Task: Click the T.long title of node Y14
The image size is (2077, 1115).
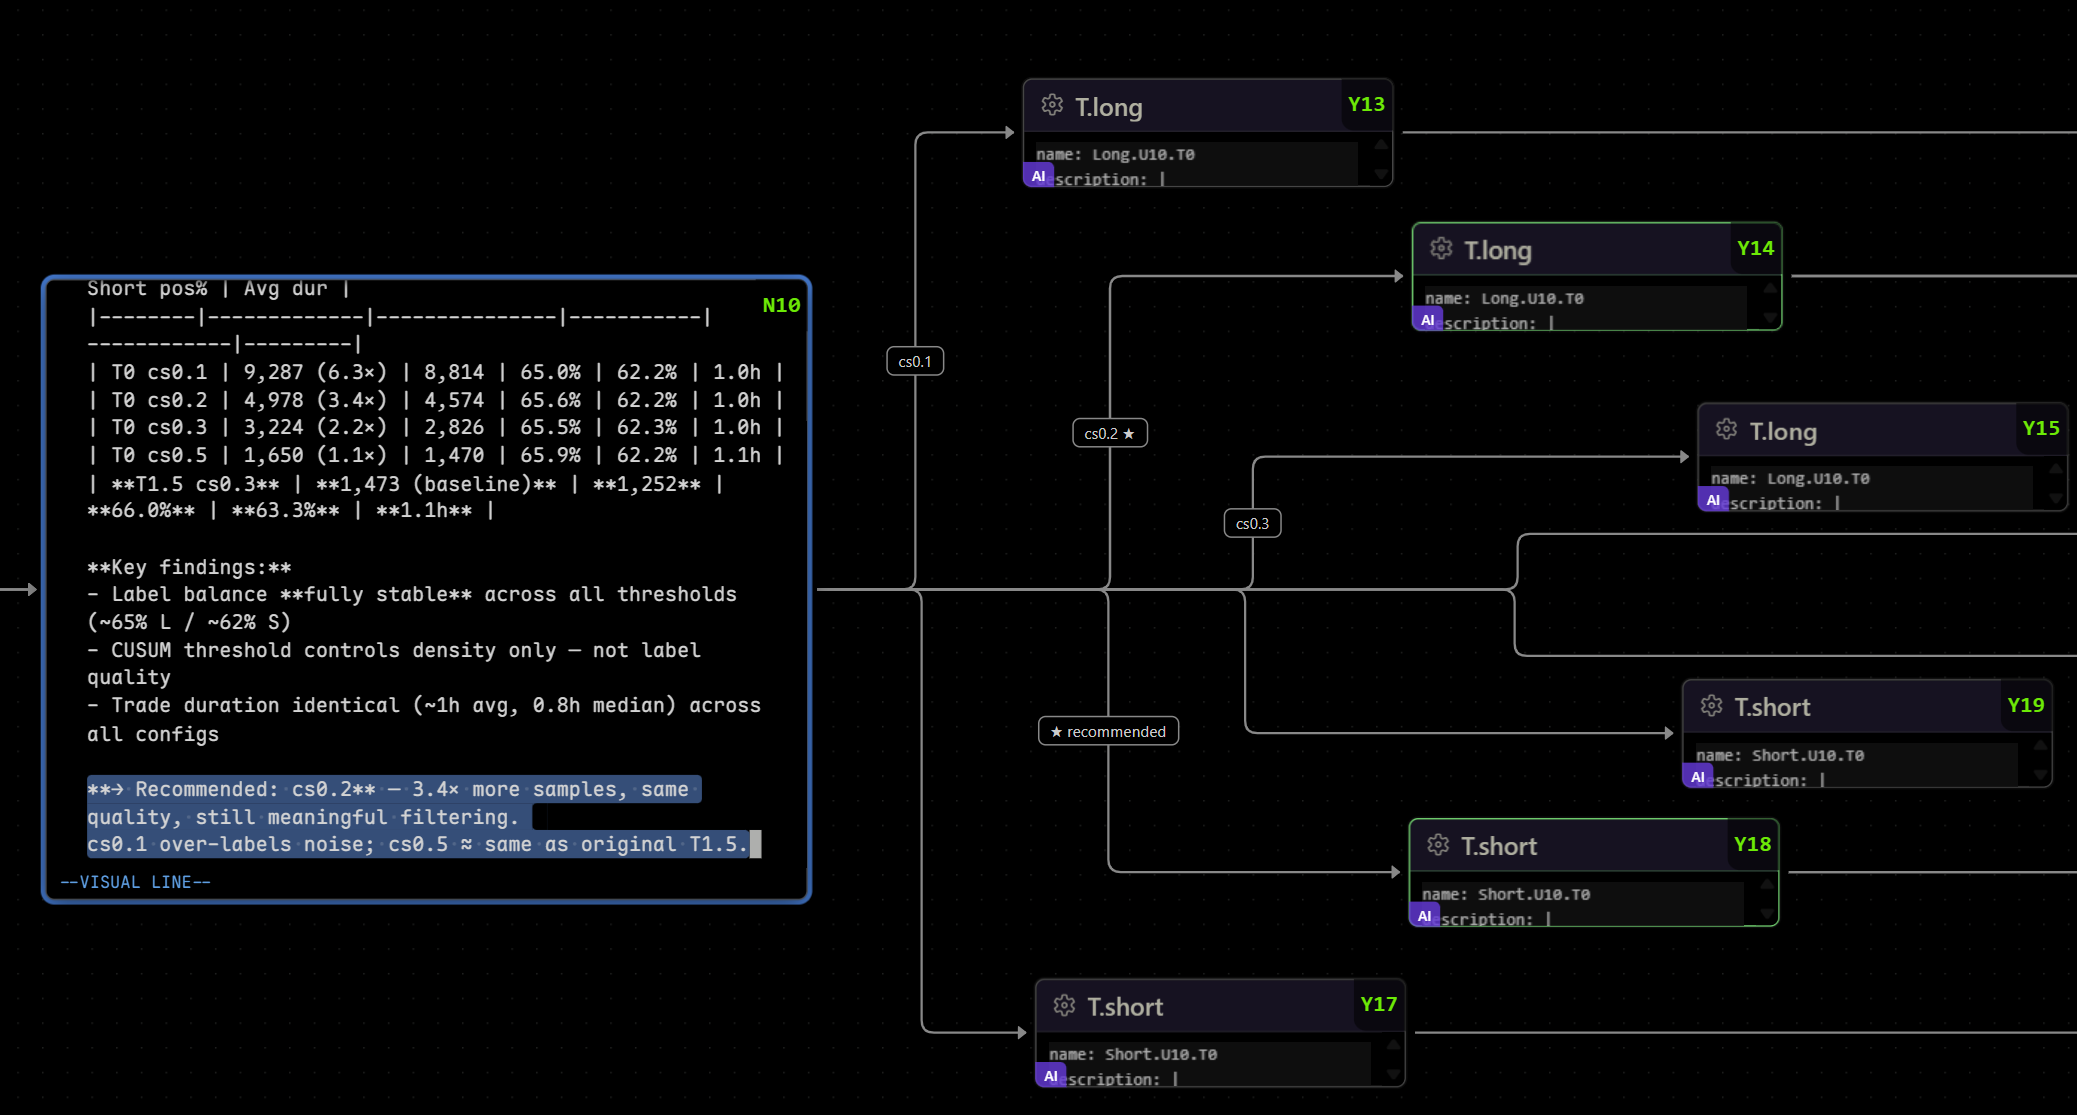Action: pyautogui.click(x=1497, y=251)
